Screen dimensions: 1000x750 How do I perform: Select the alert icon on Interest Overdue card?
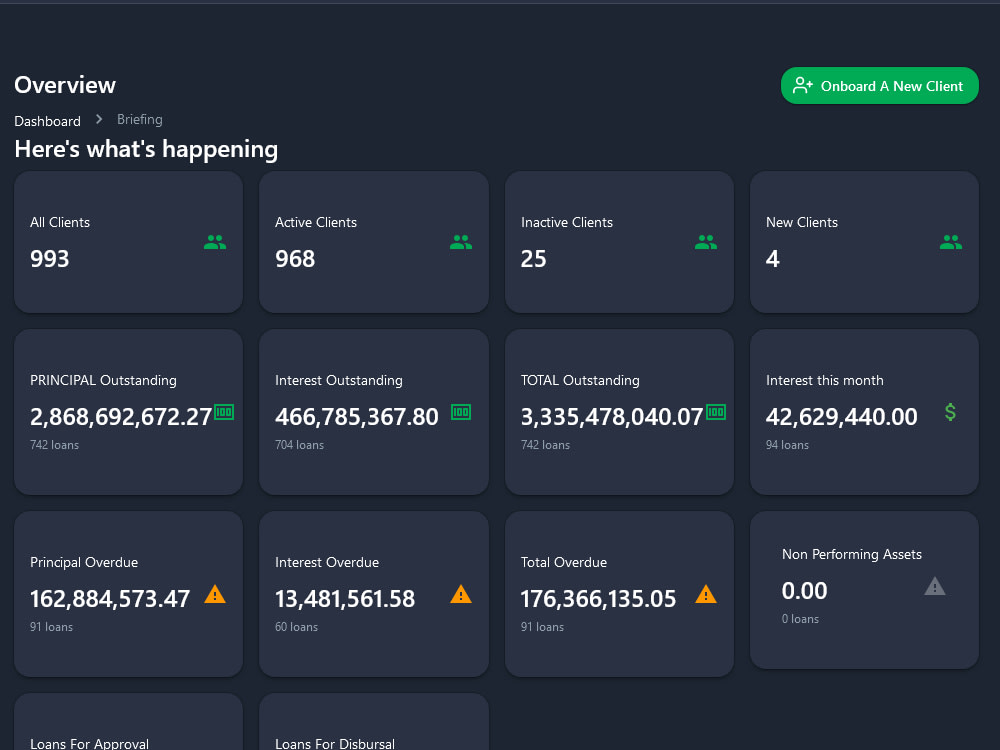point(461,594)
